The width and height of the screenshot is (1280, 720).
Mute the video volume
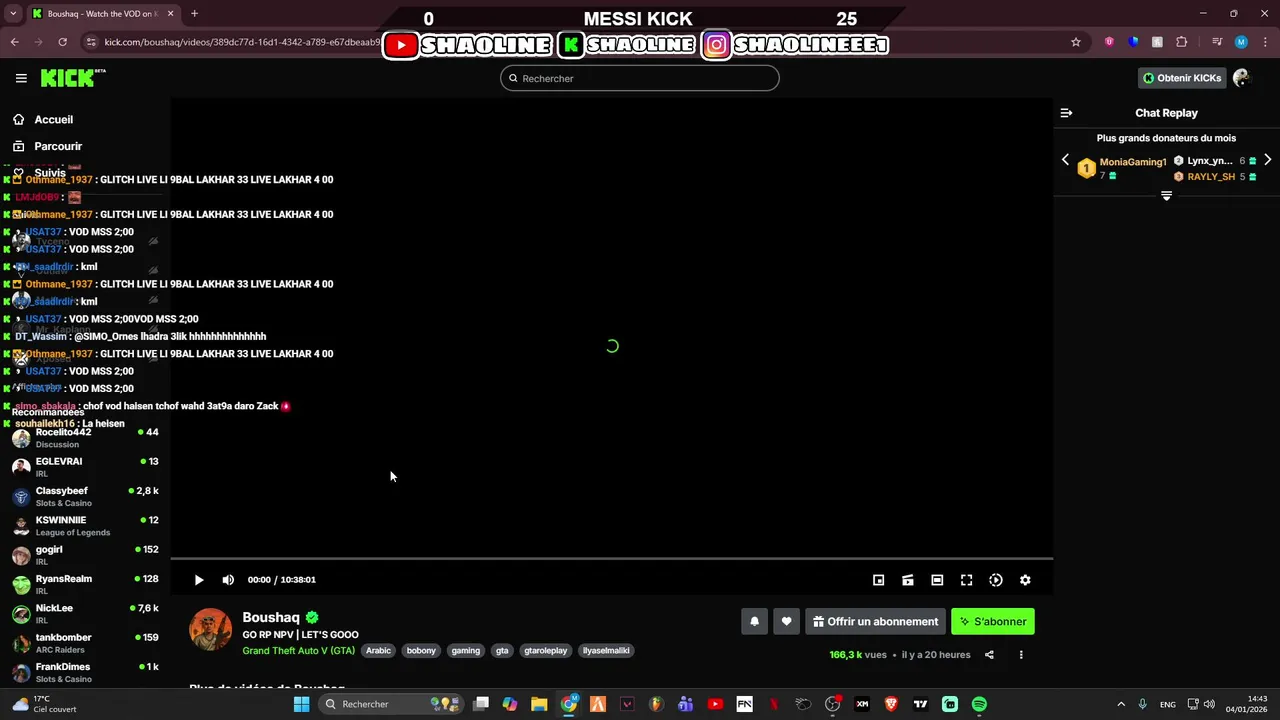(x=228, y=580)
